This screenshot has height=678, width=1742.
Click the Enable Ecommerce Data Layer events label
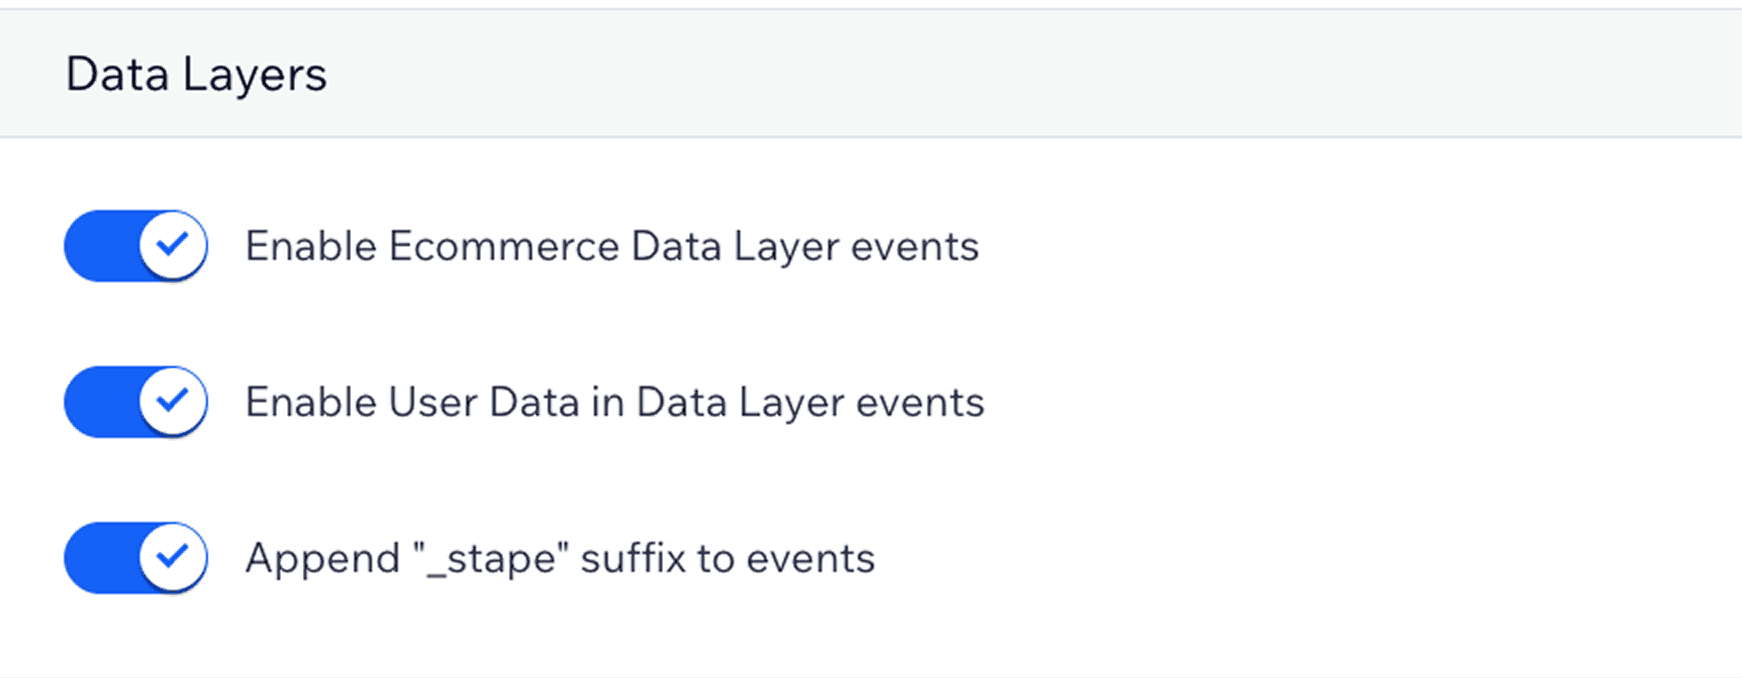(x=611, y=245)
